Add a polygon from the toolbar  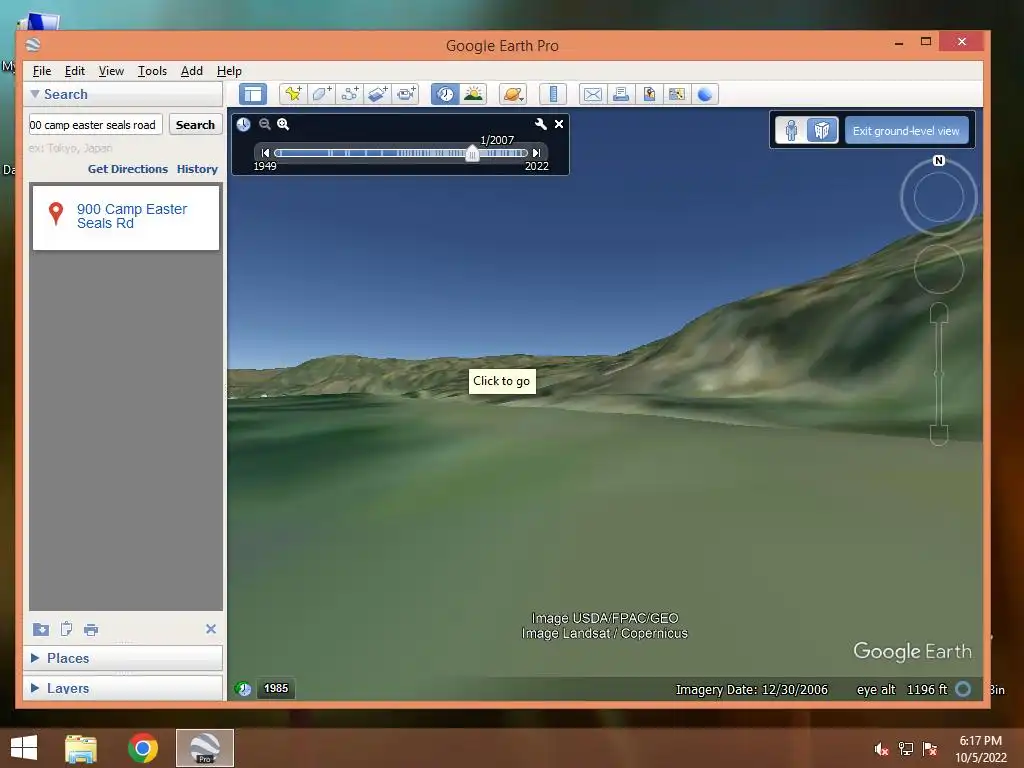click(x=321, y=94)
